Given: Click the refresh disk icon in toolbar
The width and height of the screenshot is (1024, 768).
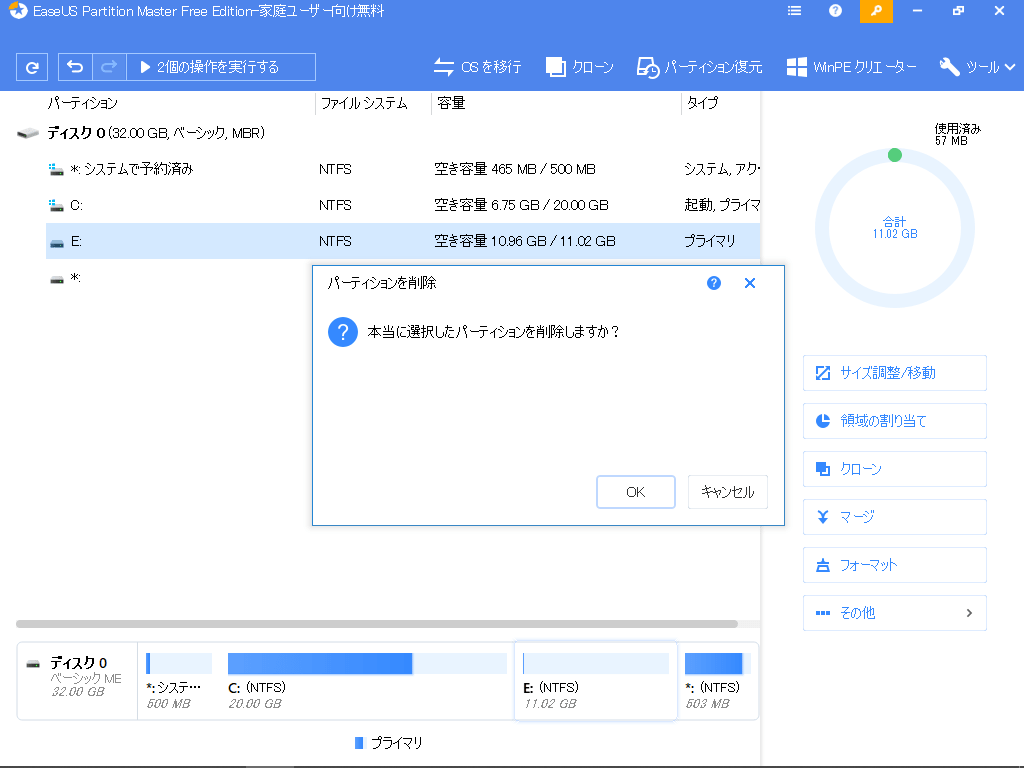Looking at the screenshot, I should coord(31,67).
